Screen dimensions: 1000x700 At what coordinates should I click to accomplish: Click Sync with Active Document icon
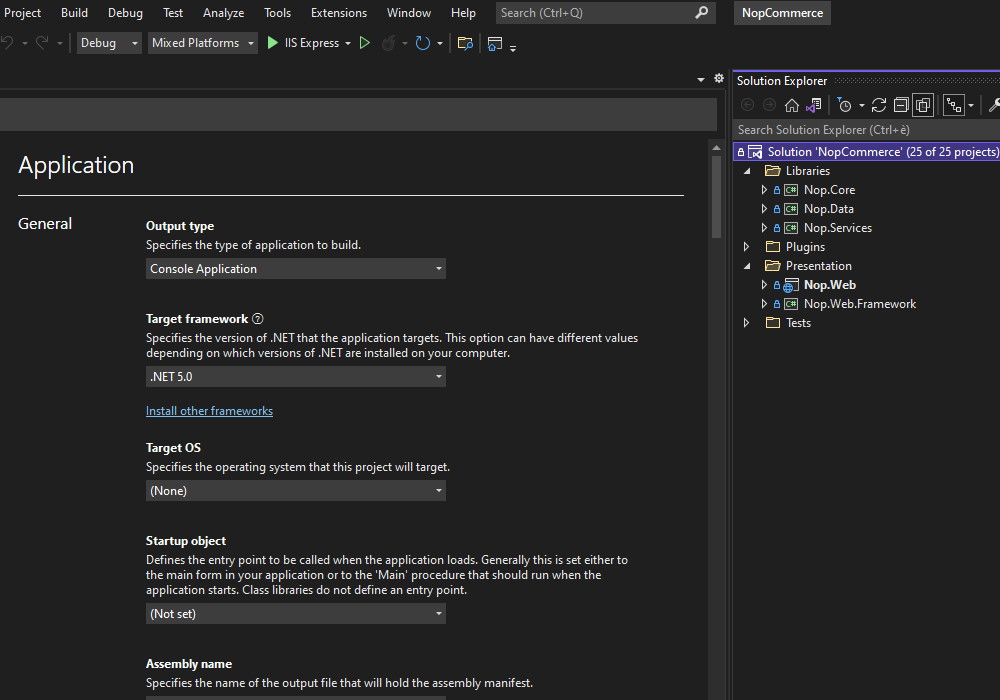click(879, 105)
